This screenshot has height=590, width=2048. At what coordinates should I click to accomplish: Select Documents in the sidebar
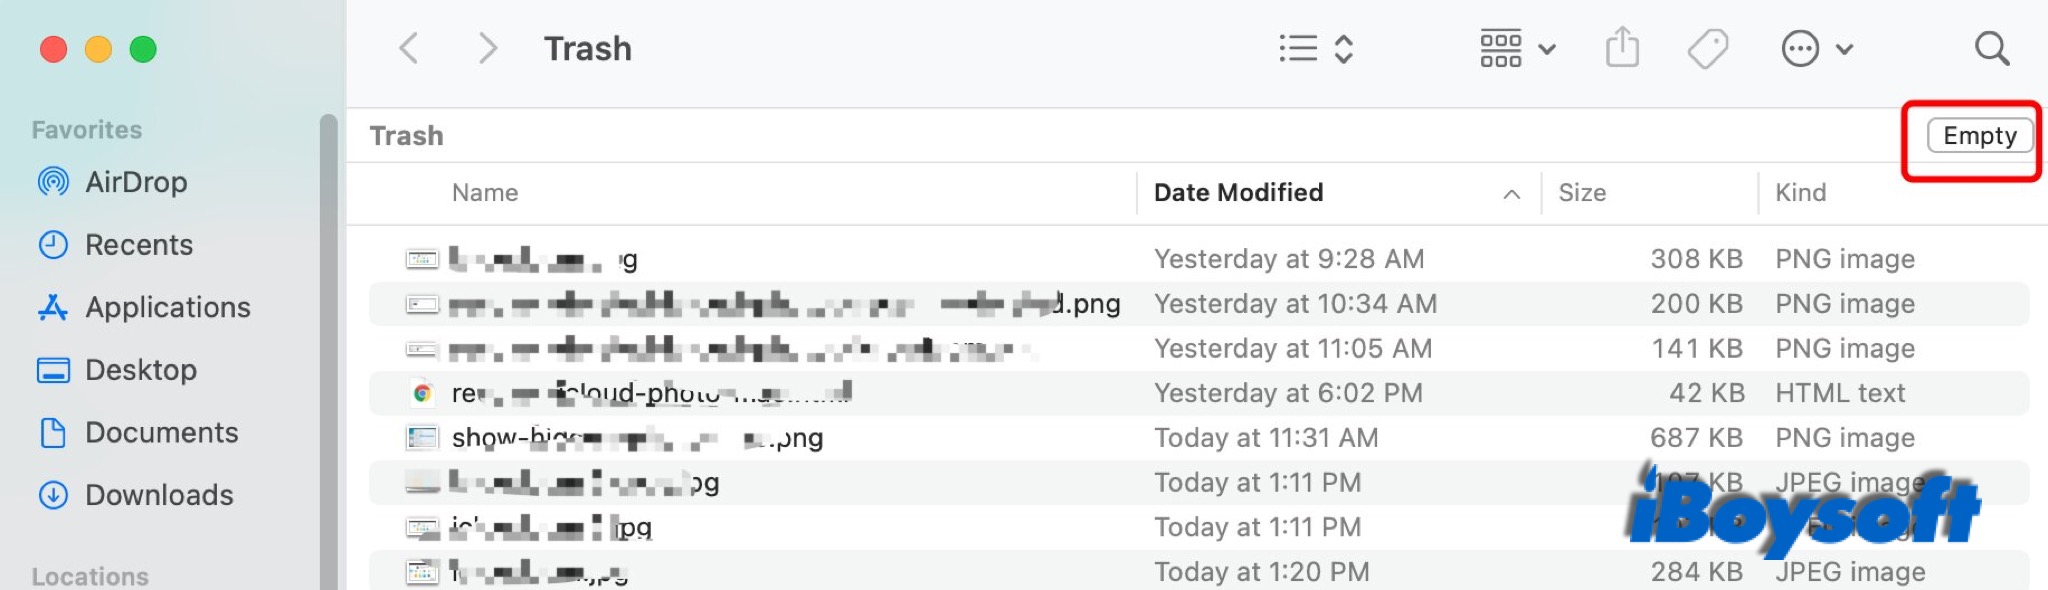(x=161, y=433)
